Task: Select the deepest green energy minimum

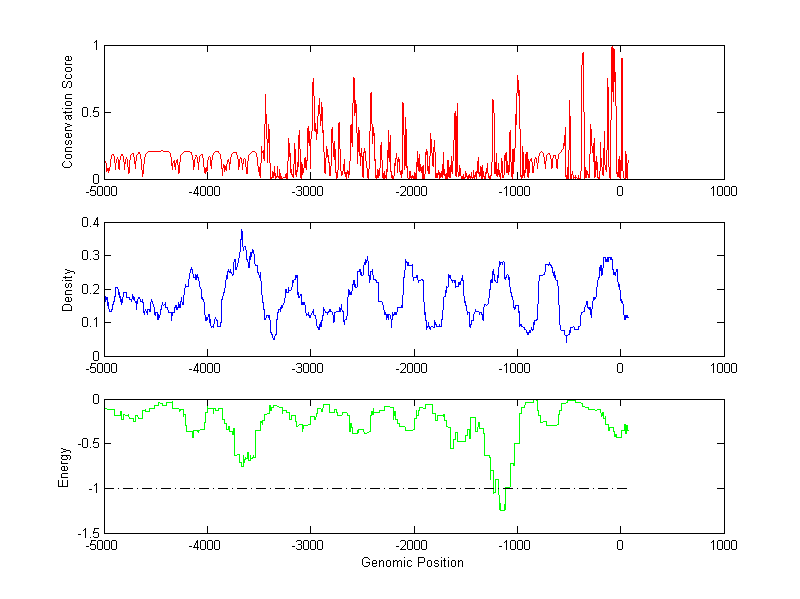Action: 502,509
